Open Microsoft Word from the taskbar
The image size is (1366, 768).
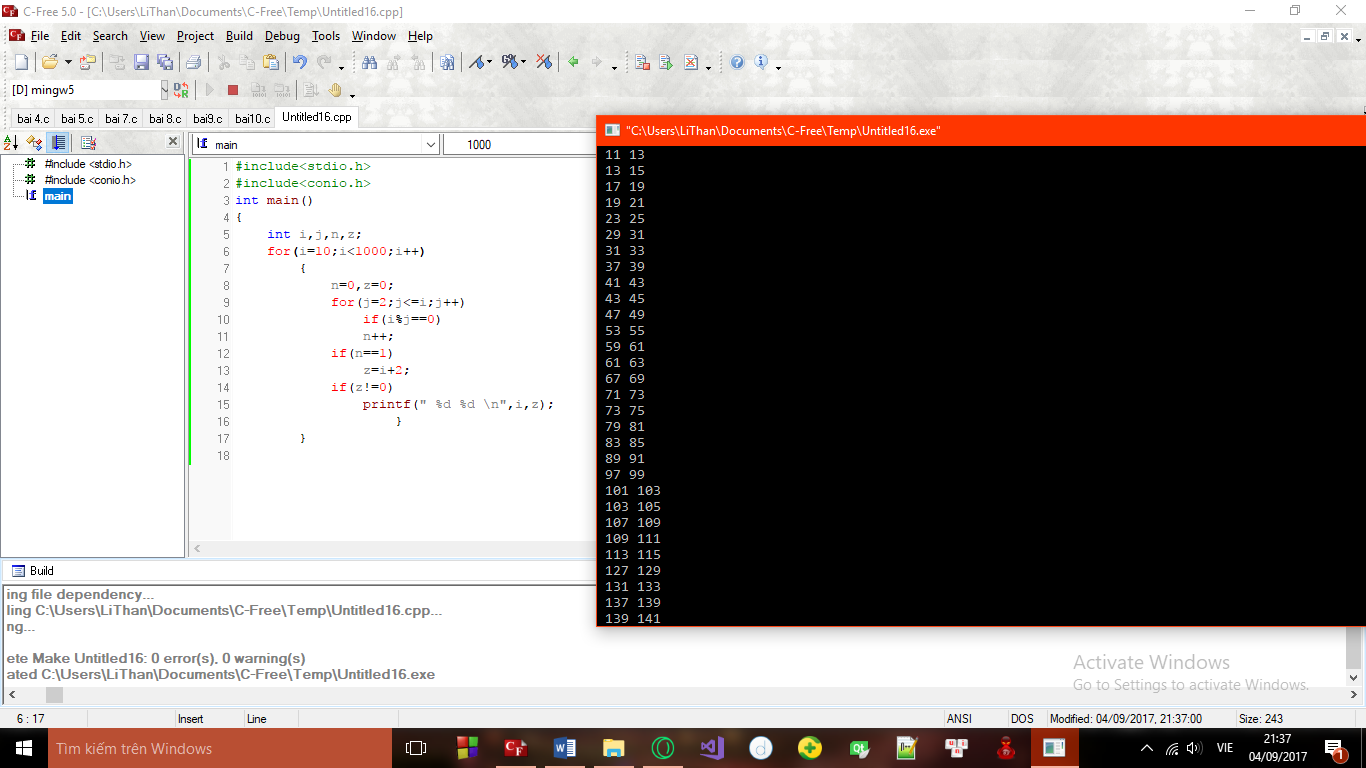565,748
